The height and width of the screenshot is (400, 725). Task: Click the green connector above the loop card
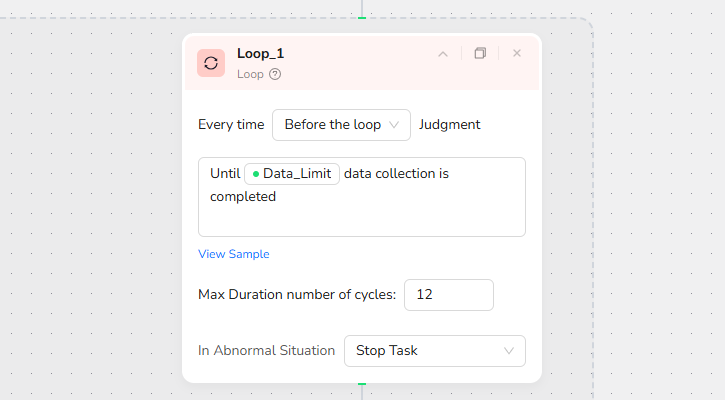pos(362,16)
